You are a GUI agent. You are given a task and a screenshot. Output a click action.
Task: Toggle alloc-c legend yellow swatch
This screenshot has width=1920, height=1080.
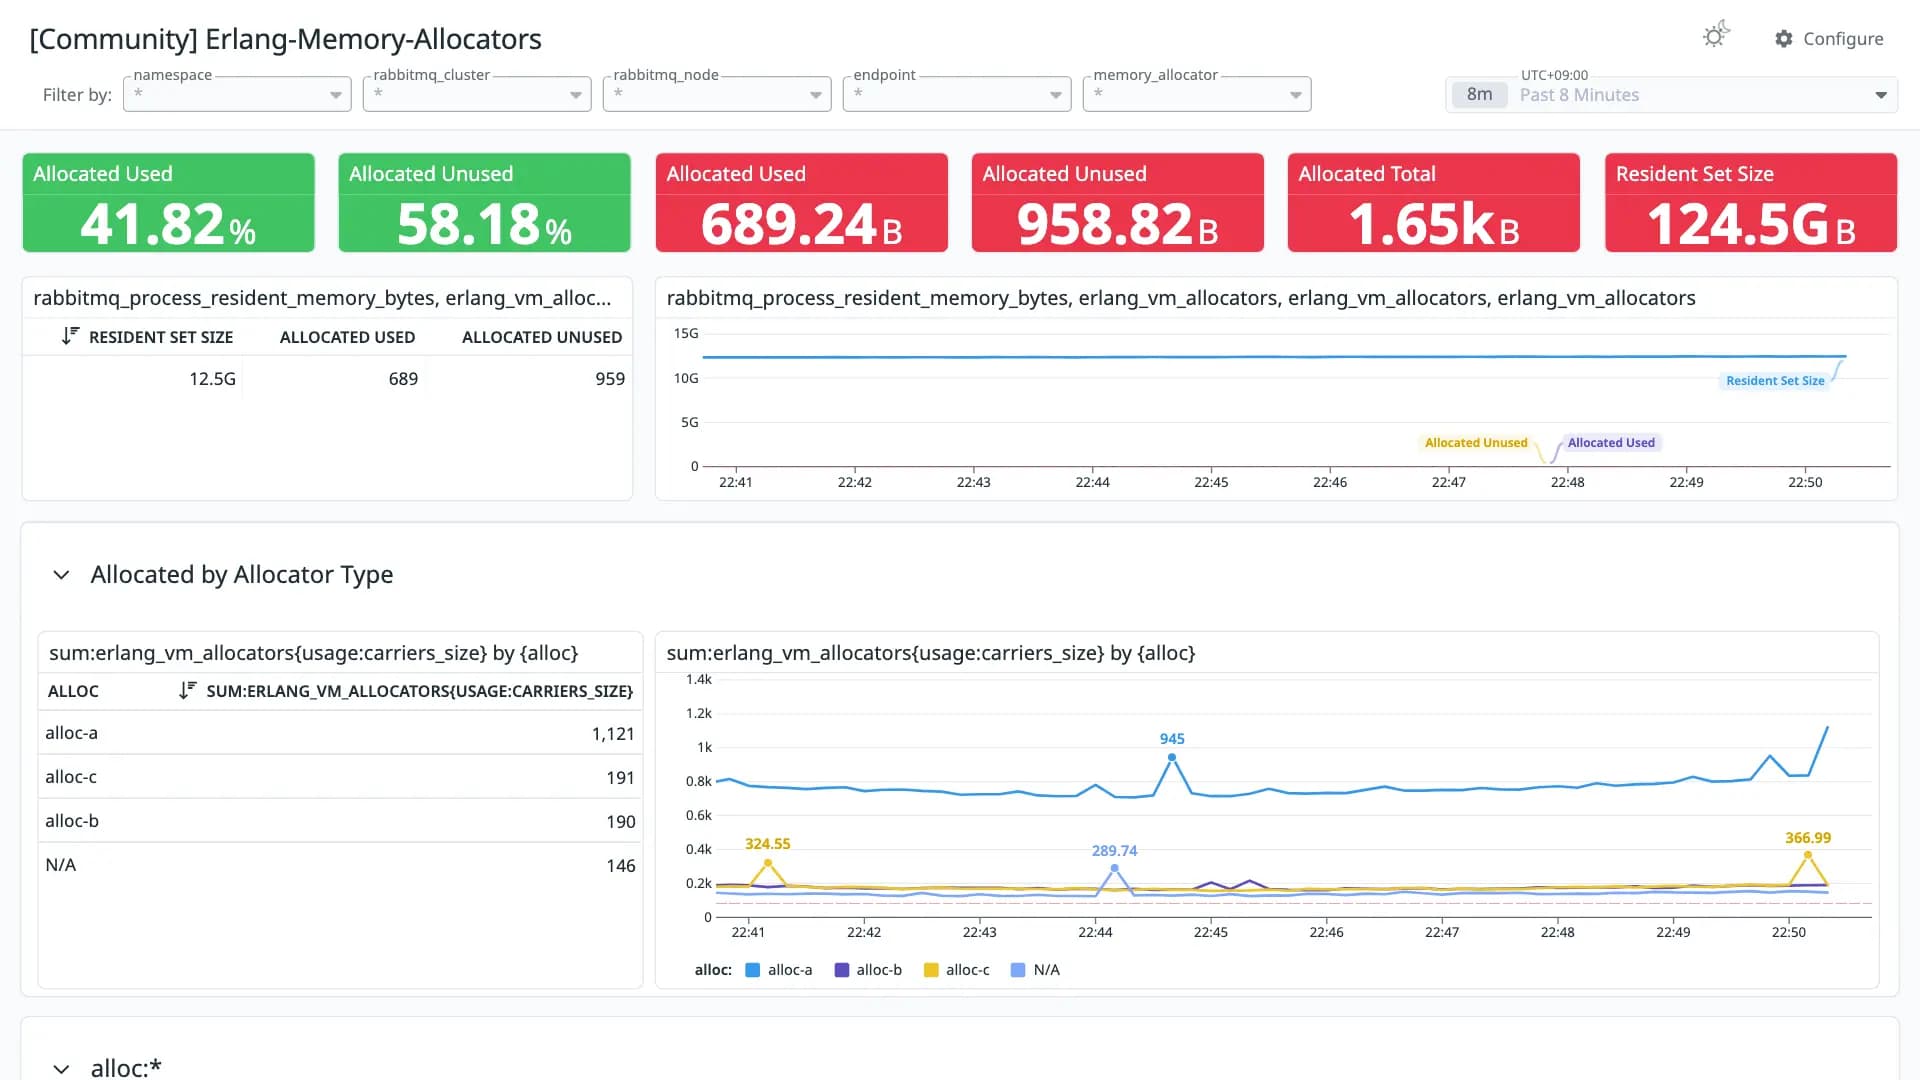pos(931,970)
